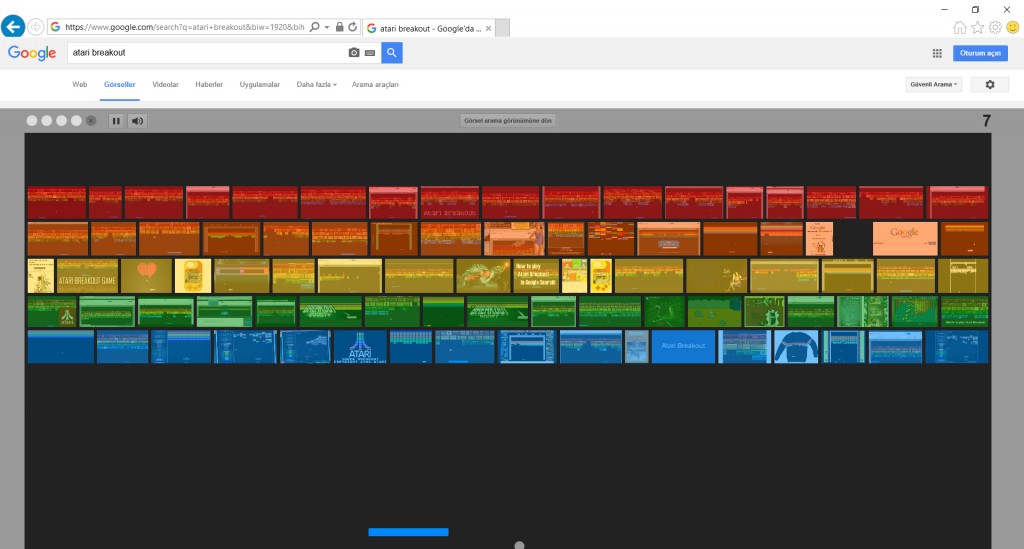Image resolution: width=1024 pixels, height=549 pixels.
Task: Click the Oturum açın sign-in button
Action: 980,54
